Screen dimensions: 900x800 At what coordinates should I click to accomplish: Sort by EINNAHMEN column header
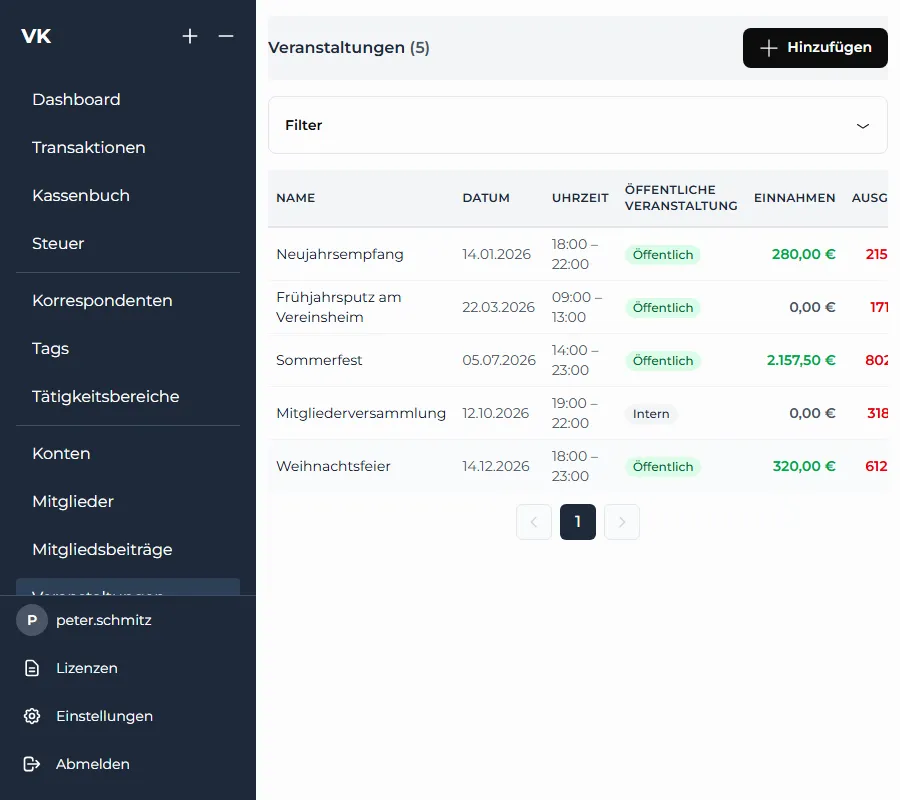(794, 198)
